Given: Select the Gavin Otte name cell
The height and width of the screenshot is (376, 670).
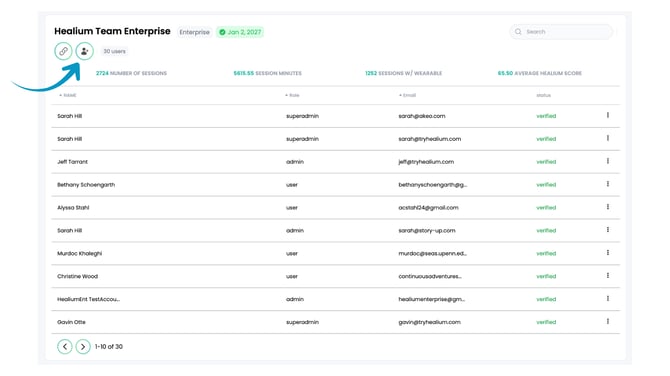Looking at the screenshot, I should point(71,322).
